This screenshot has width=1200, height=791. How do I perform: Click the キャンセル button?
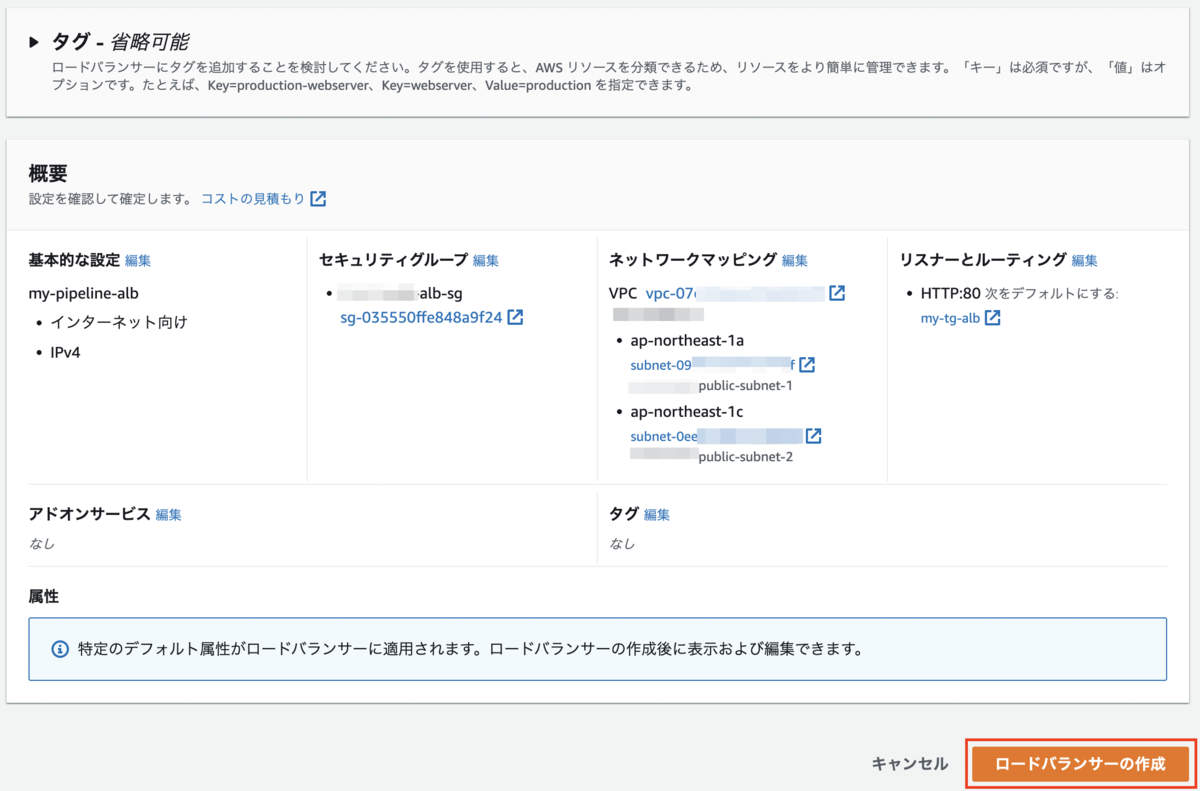click(x=910, y=764)
